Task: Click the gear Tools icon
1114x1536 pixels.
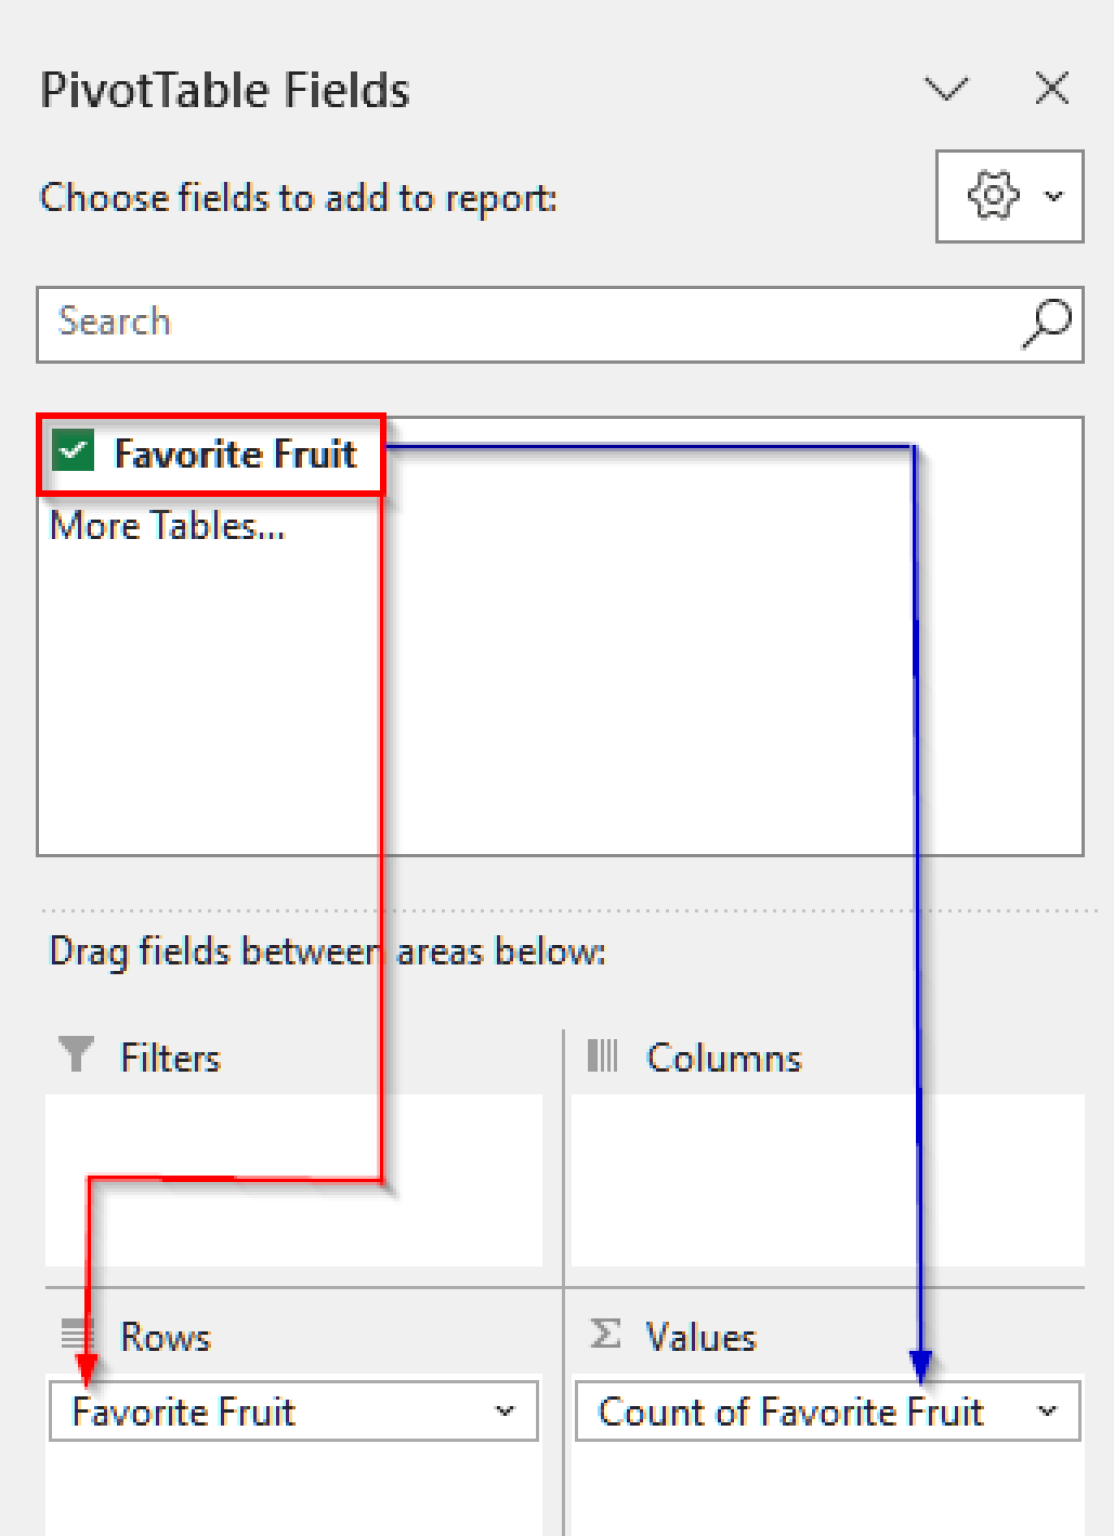Action: [x=992, y=195]
